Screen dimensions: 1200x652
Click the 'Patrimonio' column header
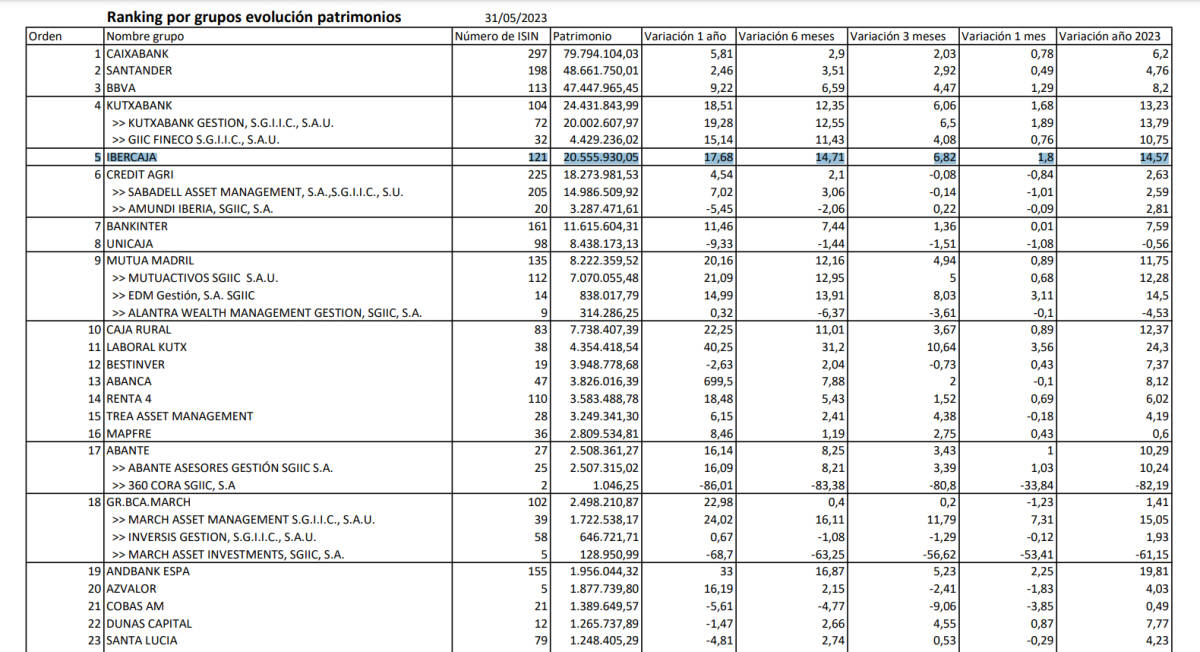[x=582, y=35]
